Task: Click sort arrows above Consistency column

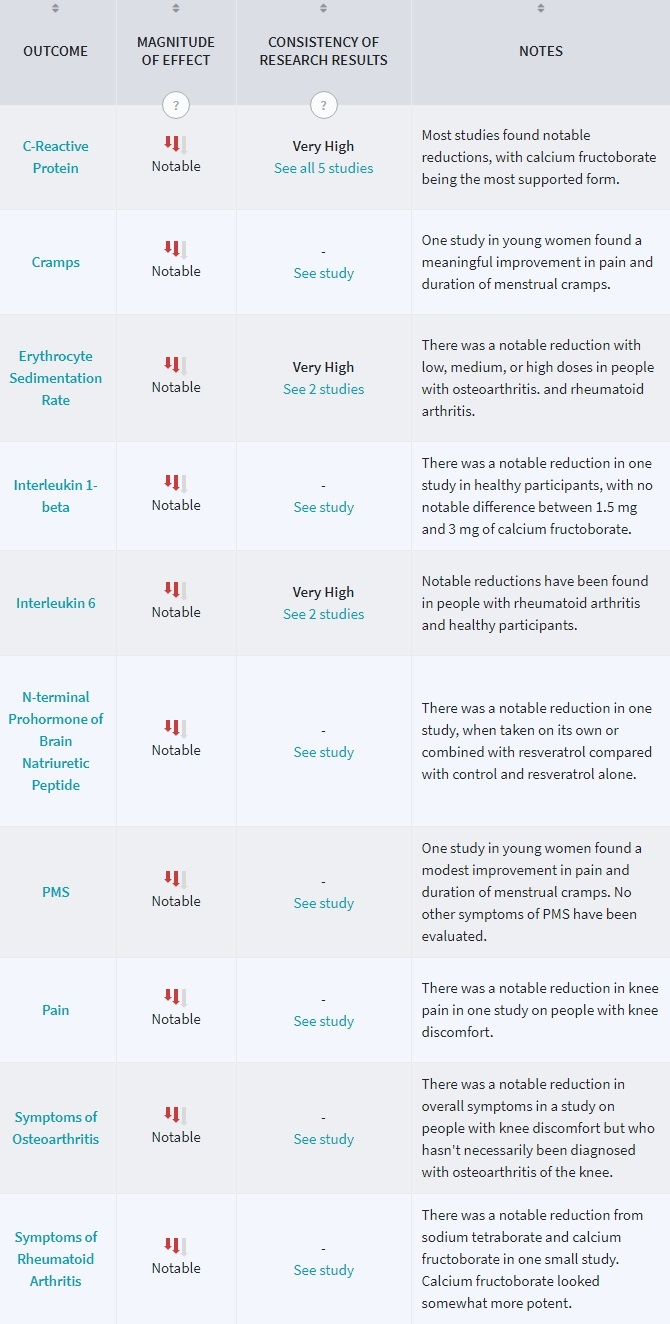Action: [x=323, y=8]
